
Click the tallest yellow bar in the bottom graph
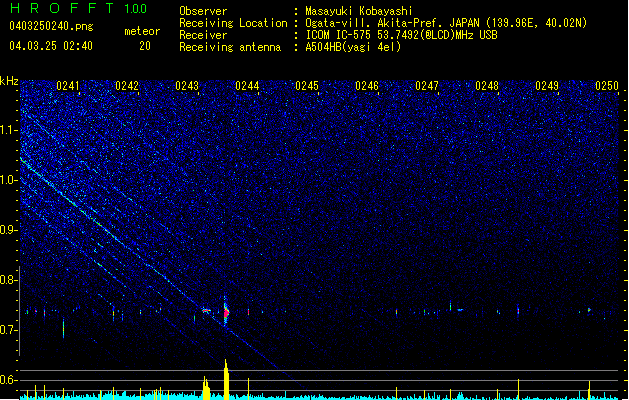pos(226,379)
